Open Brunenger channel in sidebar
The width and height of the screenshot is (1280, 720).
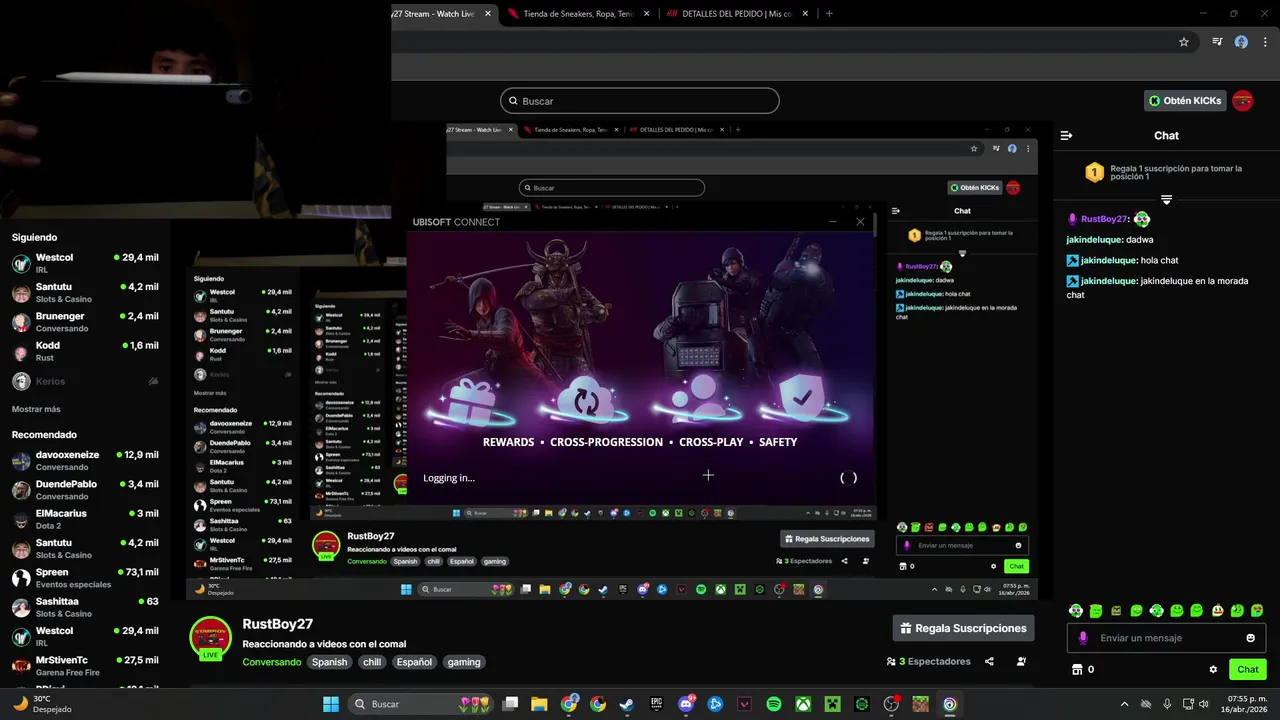85,322
